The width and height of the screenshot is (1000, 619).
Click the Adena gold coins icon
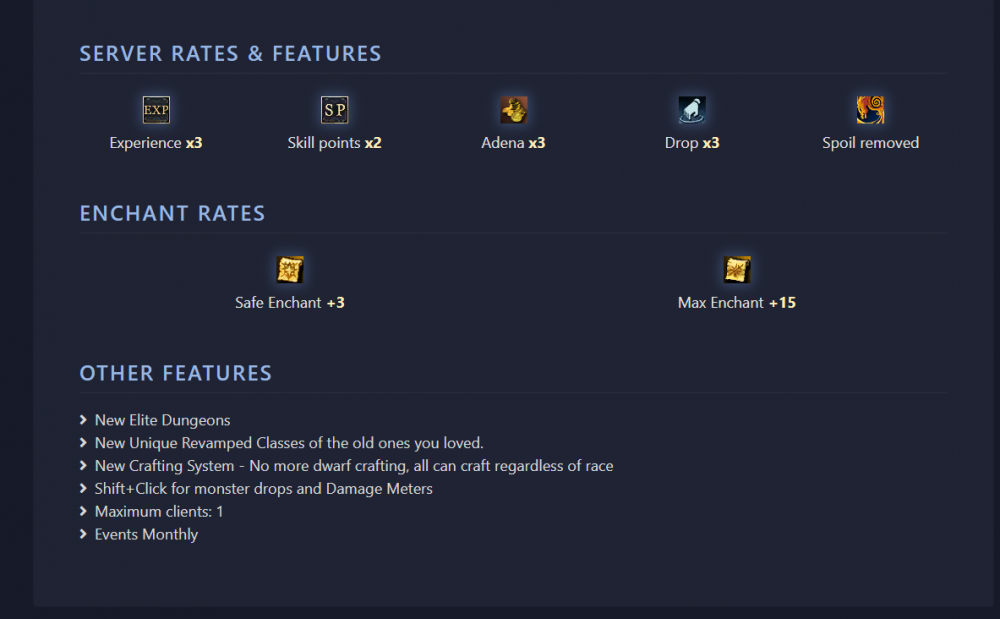point(514,110)
